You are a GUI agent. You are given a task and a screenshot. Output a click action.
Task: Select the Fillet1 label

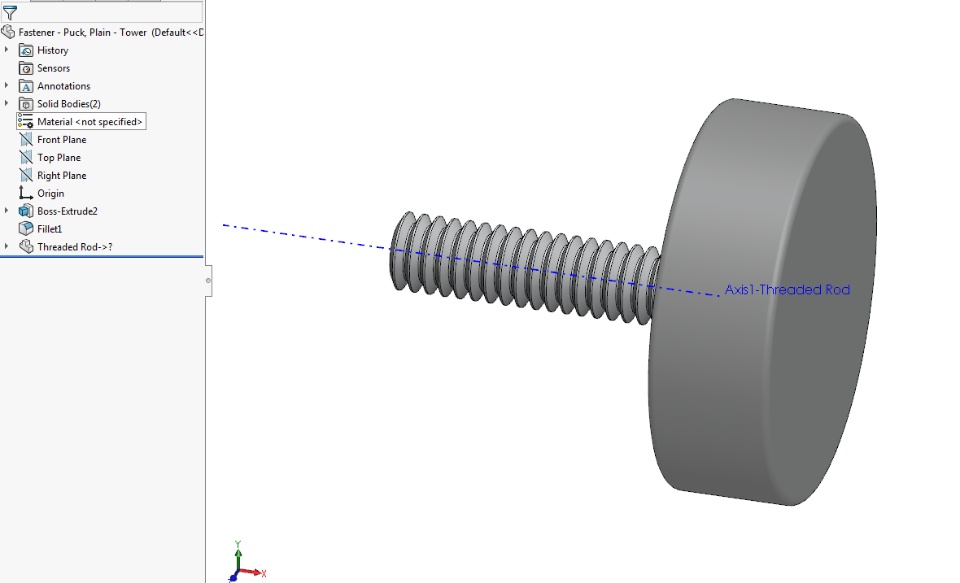[50, 228]
